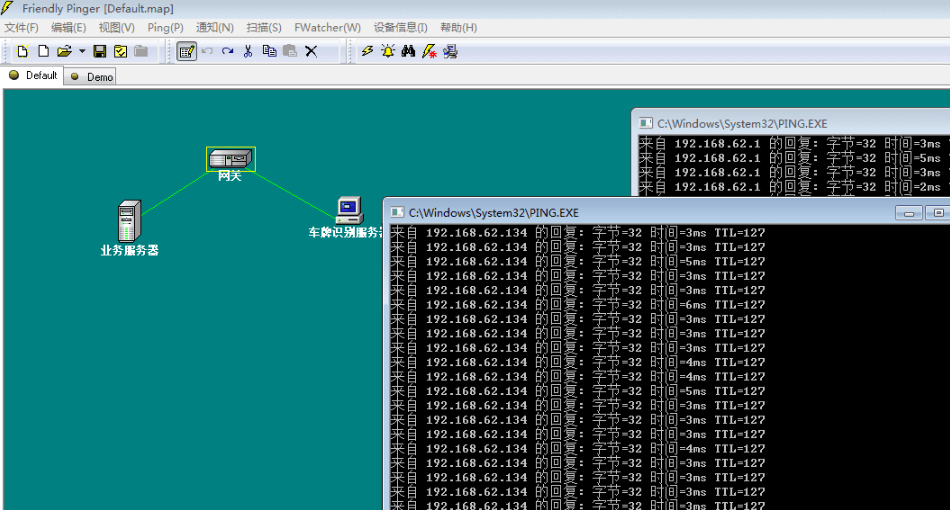Click the open folder toolbar icon

[64, 51]
